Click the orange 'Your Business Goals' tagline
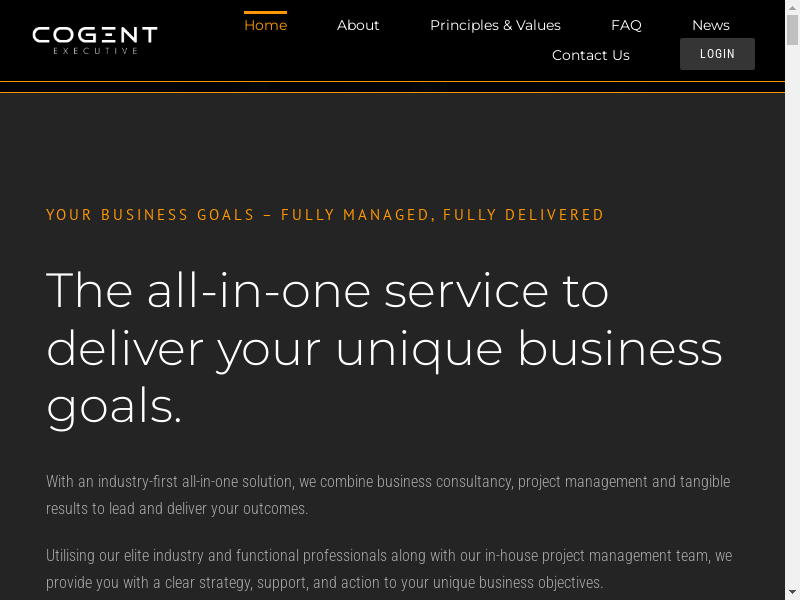The image size is (800, 600). click(325, 215)
